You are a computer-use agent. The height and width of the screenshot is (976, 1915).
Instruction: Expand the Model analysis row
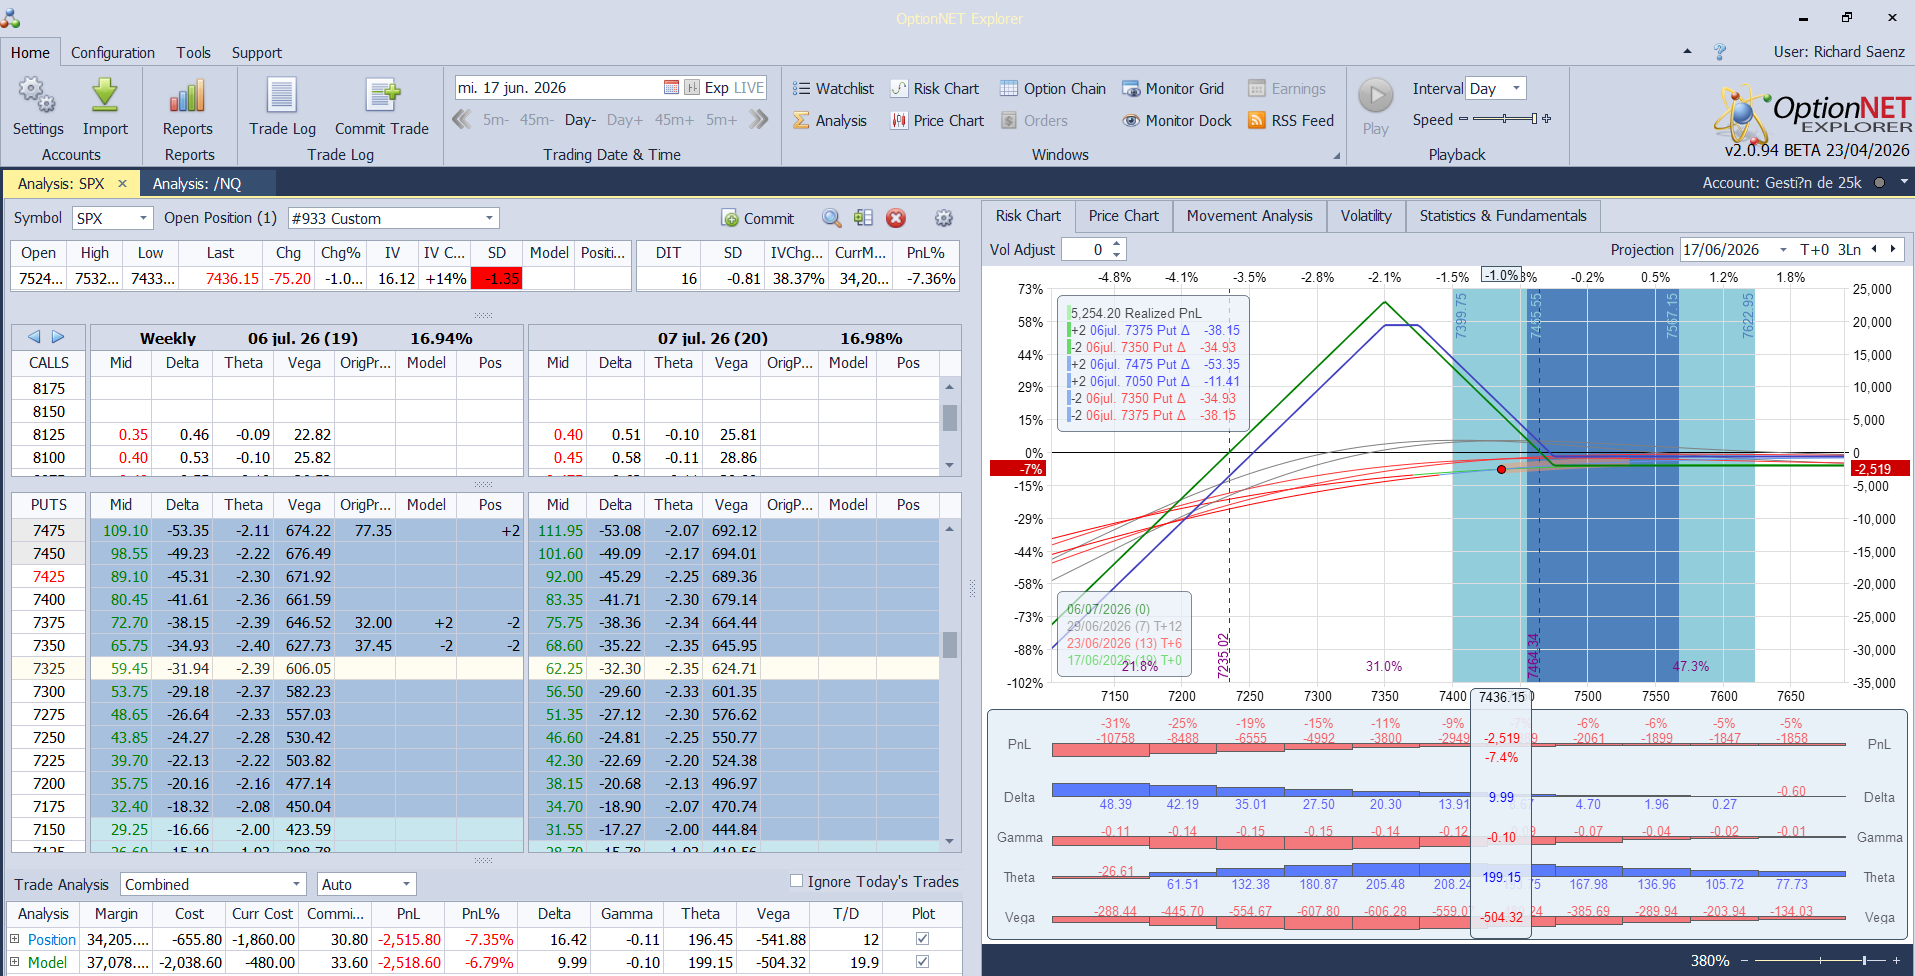pos(15,962)
